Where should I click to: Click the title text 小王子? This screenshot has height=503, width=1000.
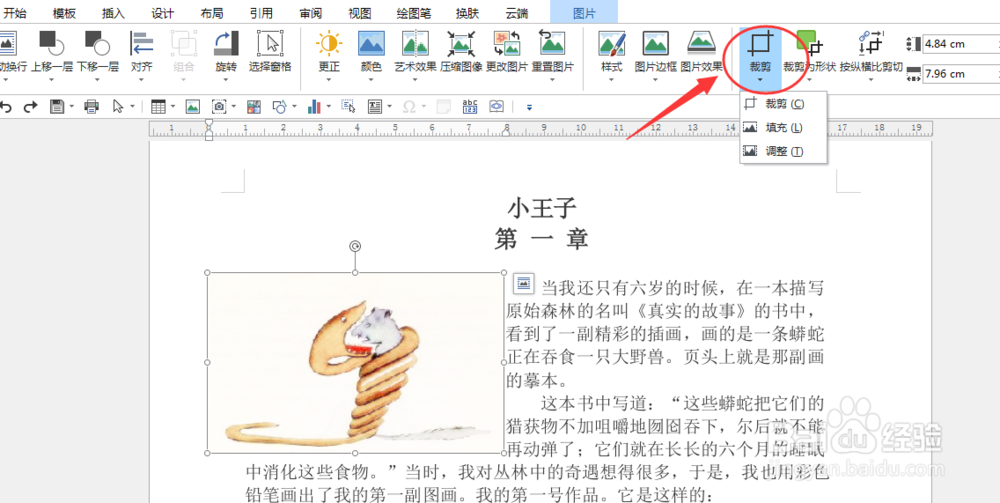541,207
